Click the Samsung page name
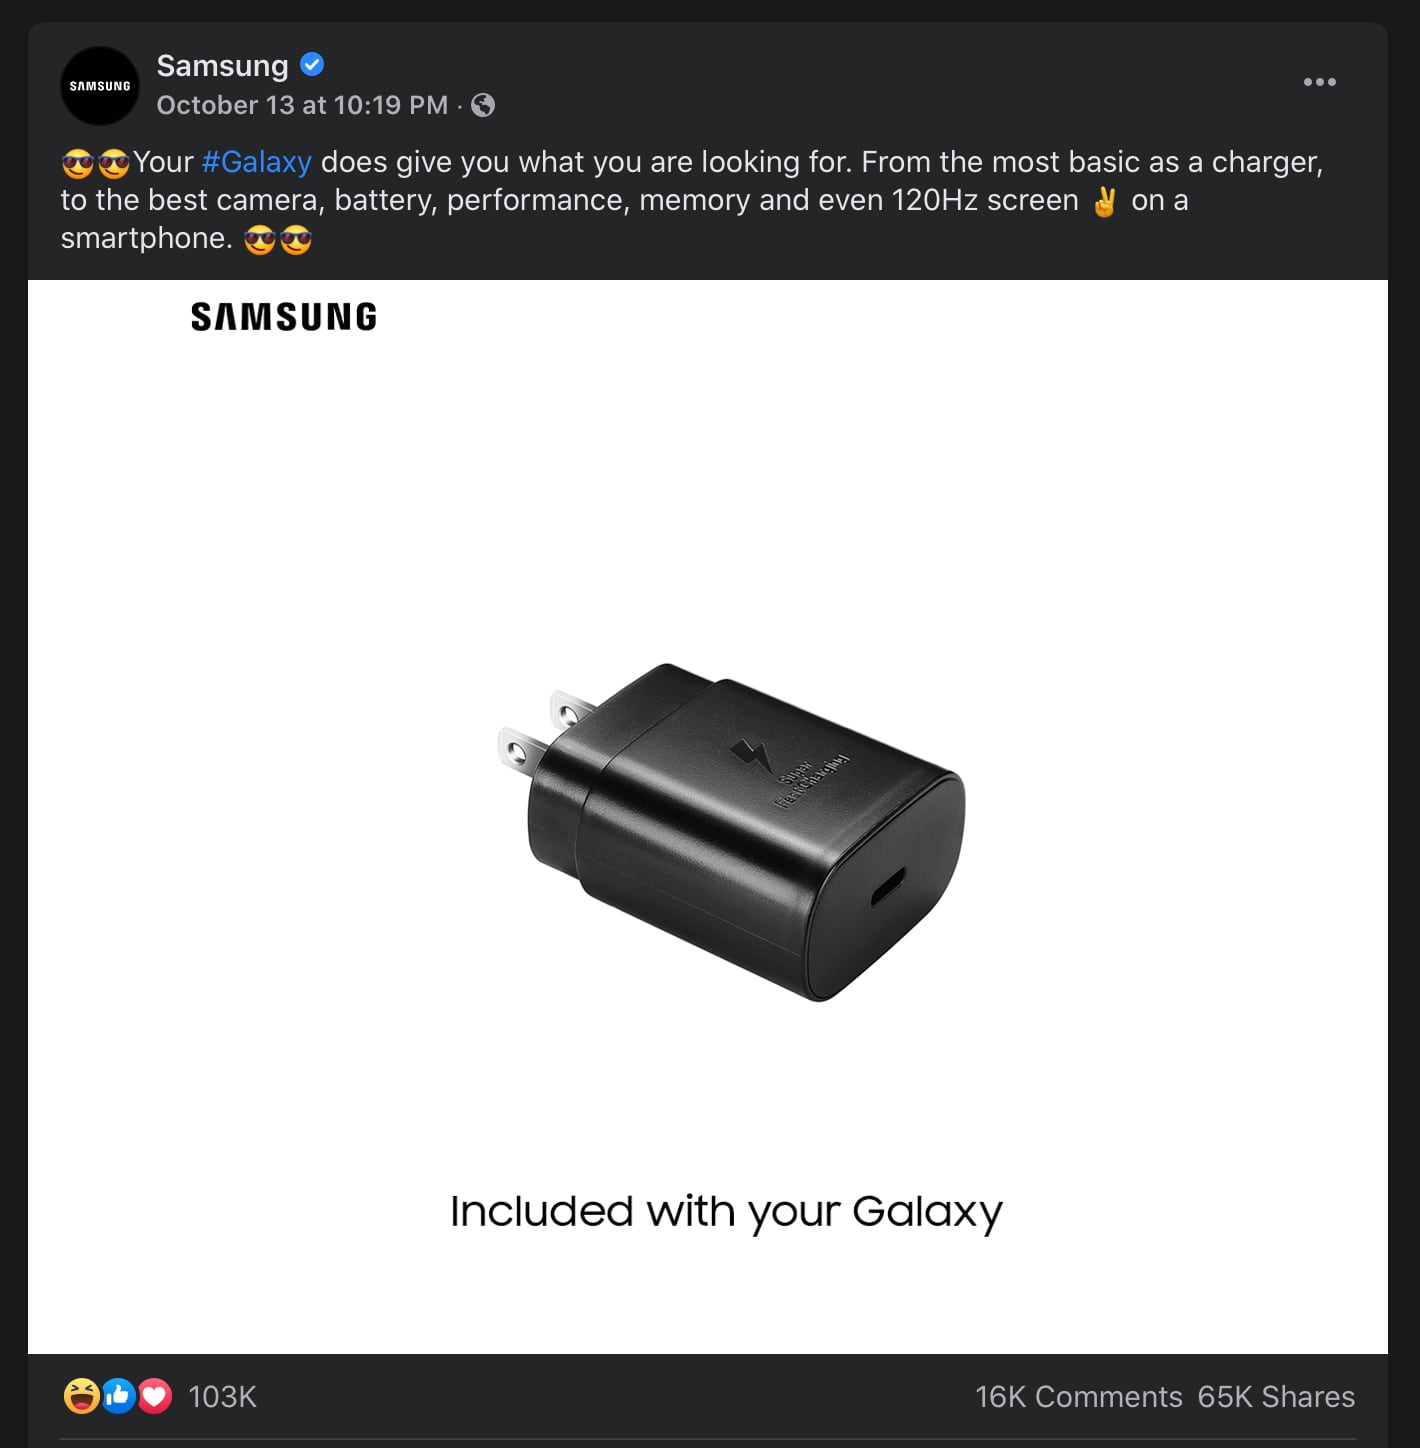Viewport: 1420px width, 1448px height. pyautogui.click(x=222, y=66)
